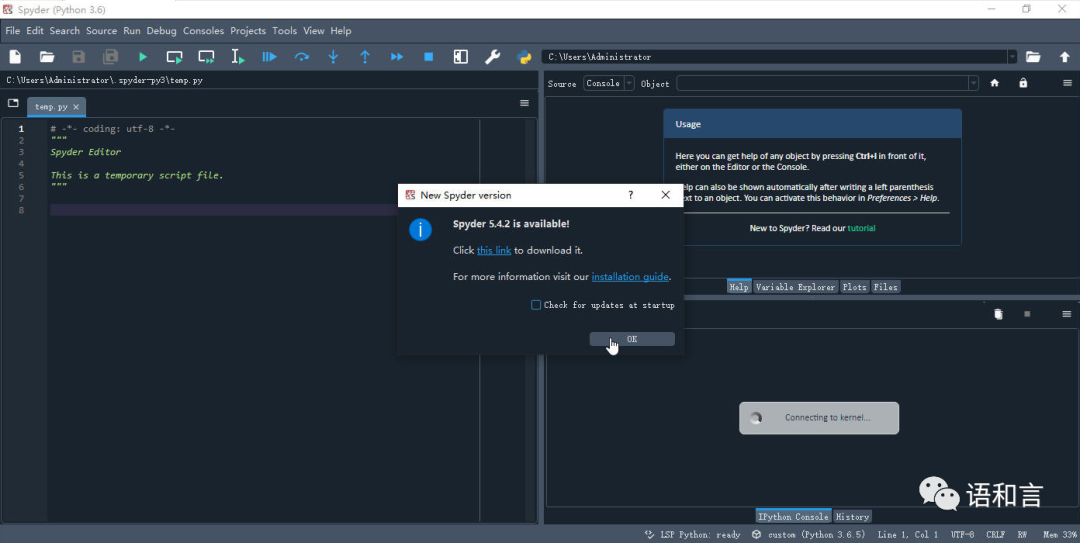1080x543 pixels.
Task: Open the Source menu
Action: pos(101,30)
